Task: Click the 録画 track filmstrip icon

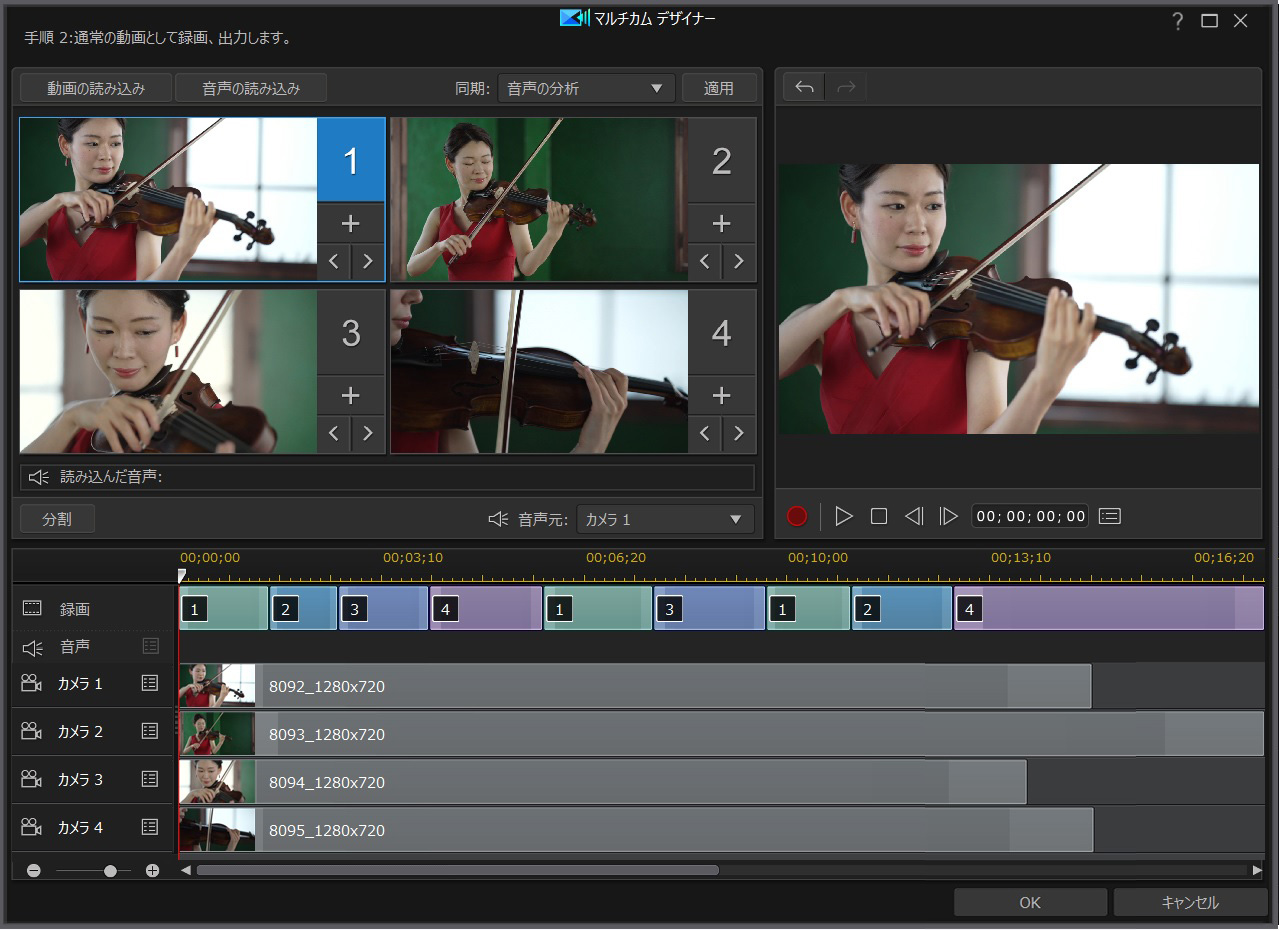Action: point(32,608)
